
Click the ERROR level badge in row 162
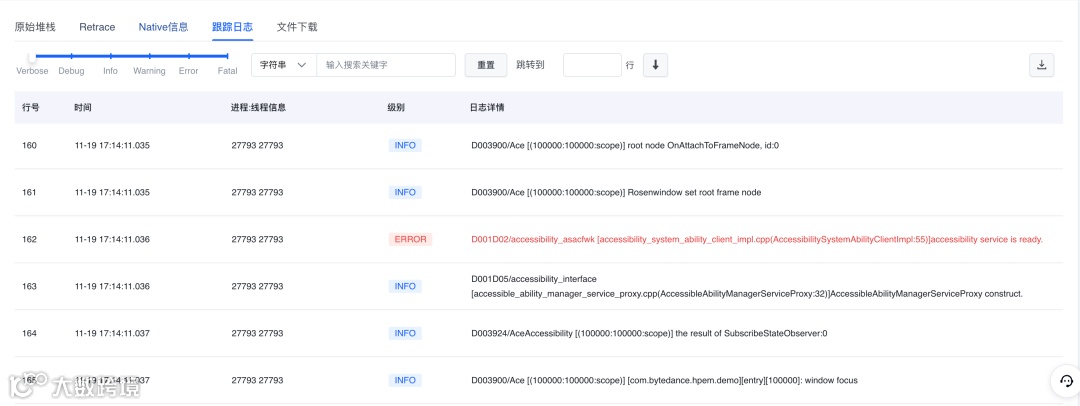pos(410,239)
